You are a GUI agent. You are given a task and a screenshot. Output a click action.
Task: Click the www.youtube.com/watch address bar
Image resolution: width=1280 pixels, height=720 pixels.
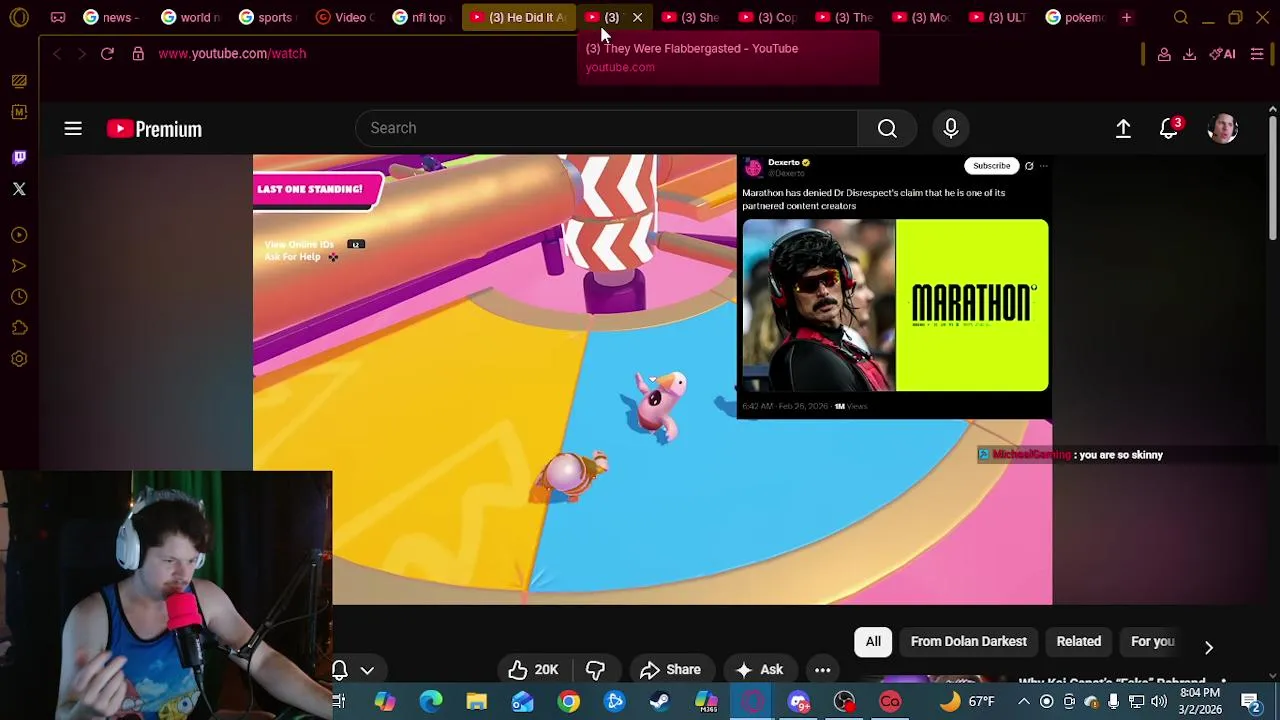pos(232,53)
